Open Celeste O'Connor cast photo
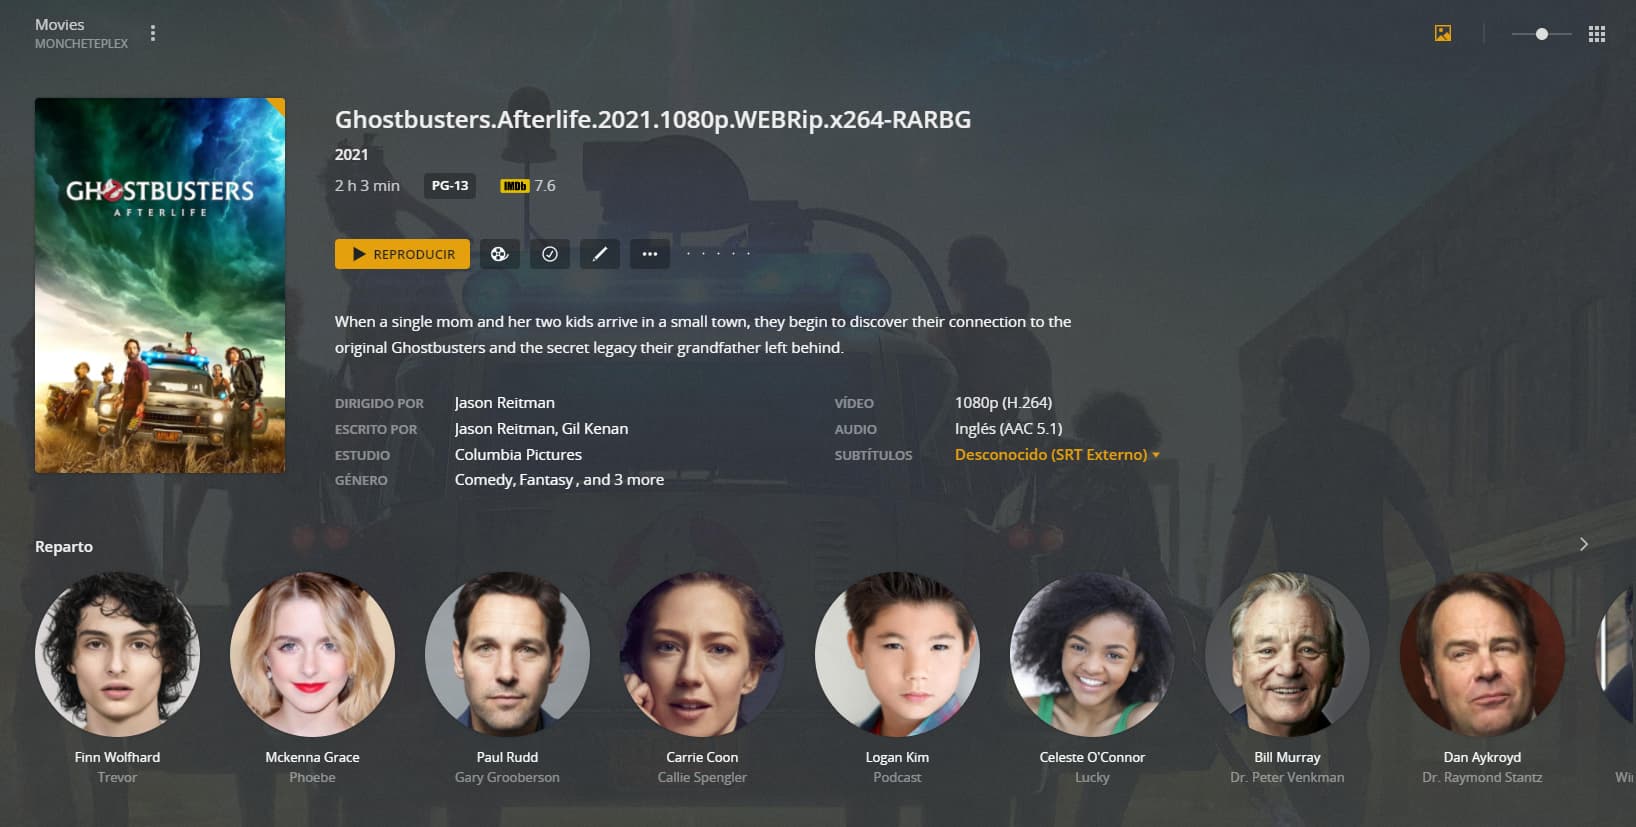This screenshot has width=1636, height=827. [x=1092, y=654]
